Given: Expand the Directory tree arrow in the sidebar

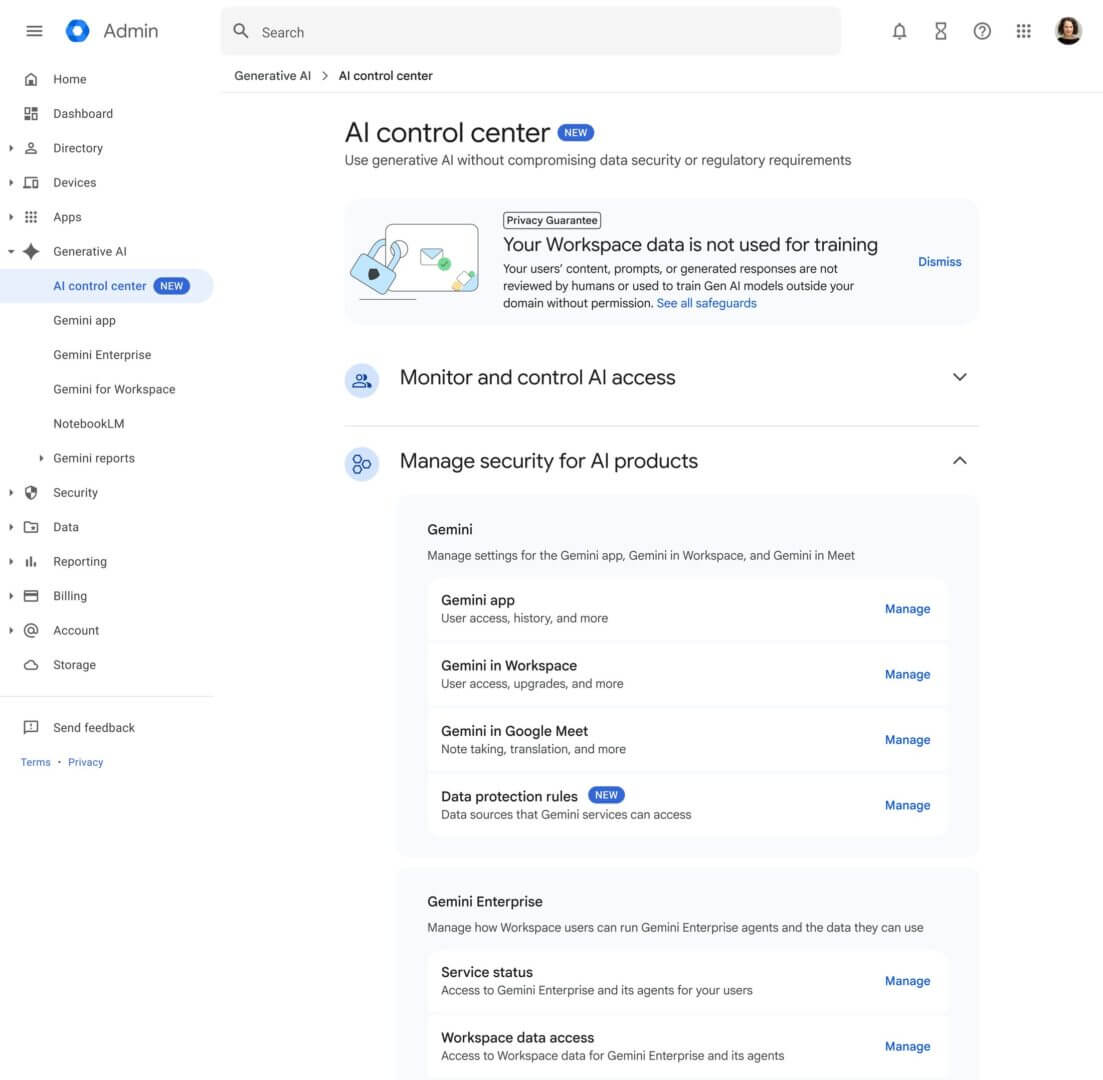Looking at the screenshot, I should pos(11,148).
